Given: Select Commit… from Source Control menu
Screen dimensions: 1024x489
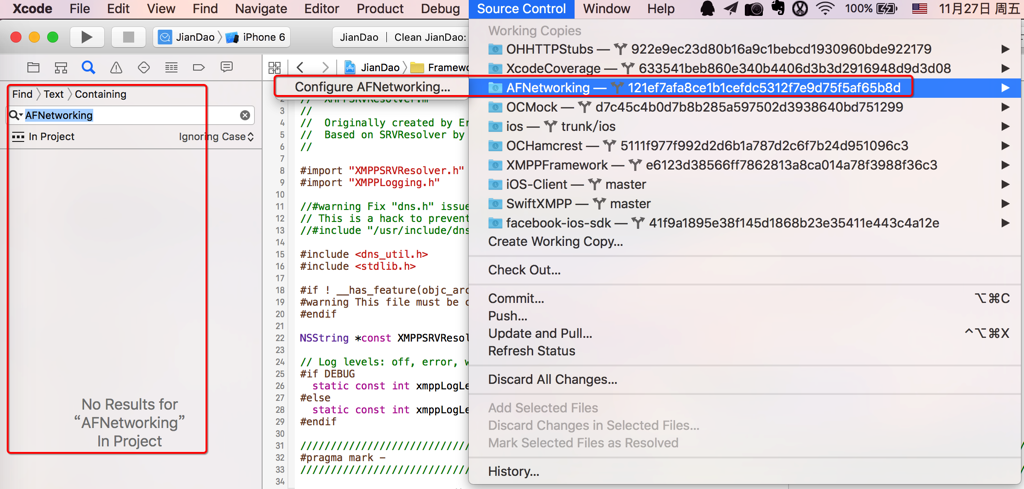Looking at the screenshot, I should click(516, 298).
